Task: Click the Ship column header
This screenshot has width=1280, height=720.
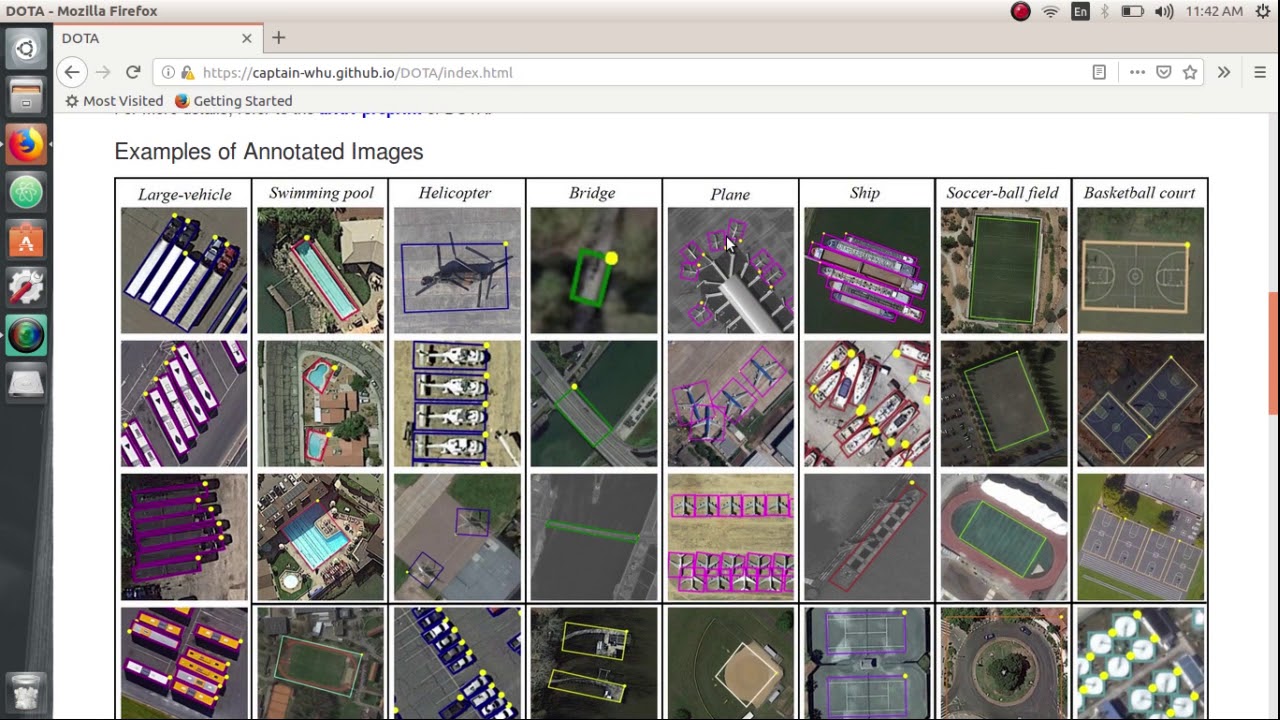Action: 865,193
